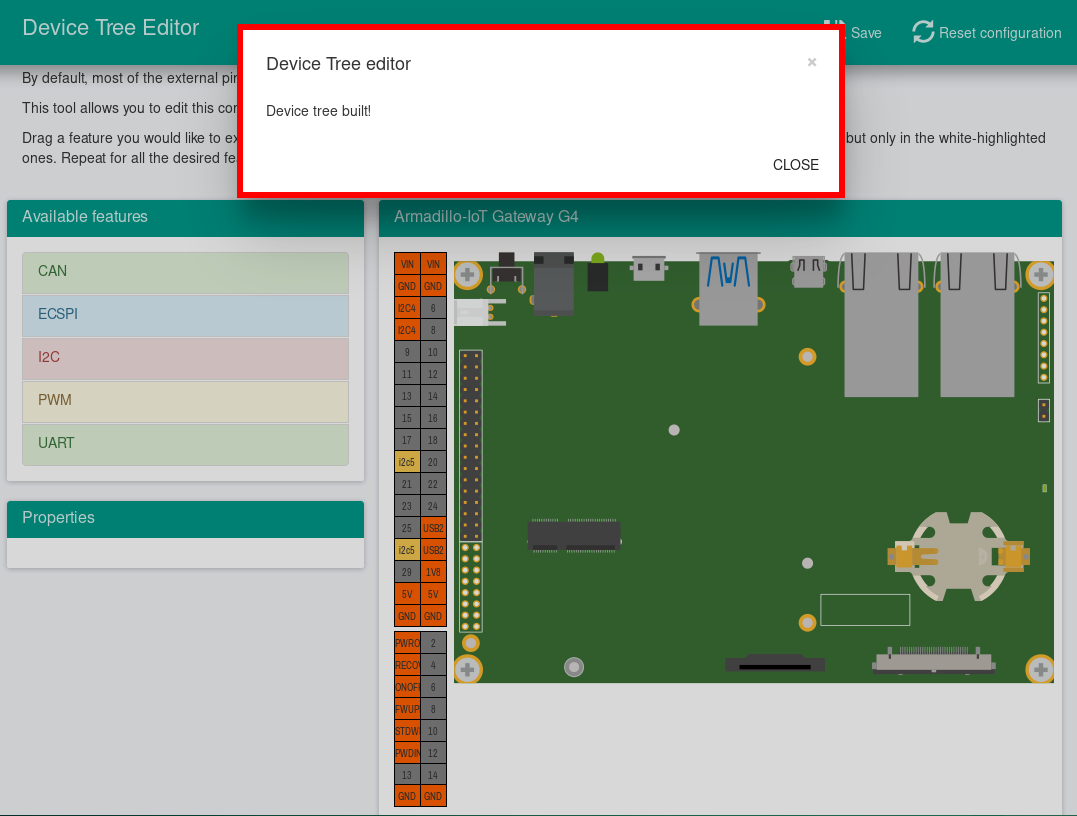The width and height of the screenshot is (1077, 816).
Task: Click the RECOV pin cell
Action: coord(407,665)
